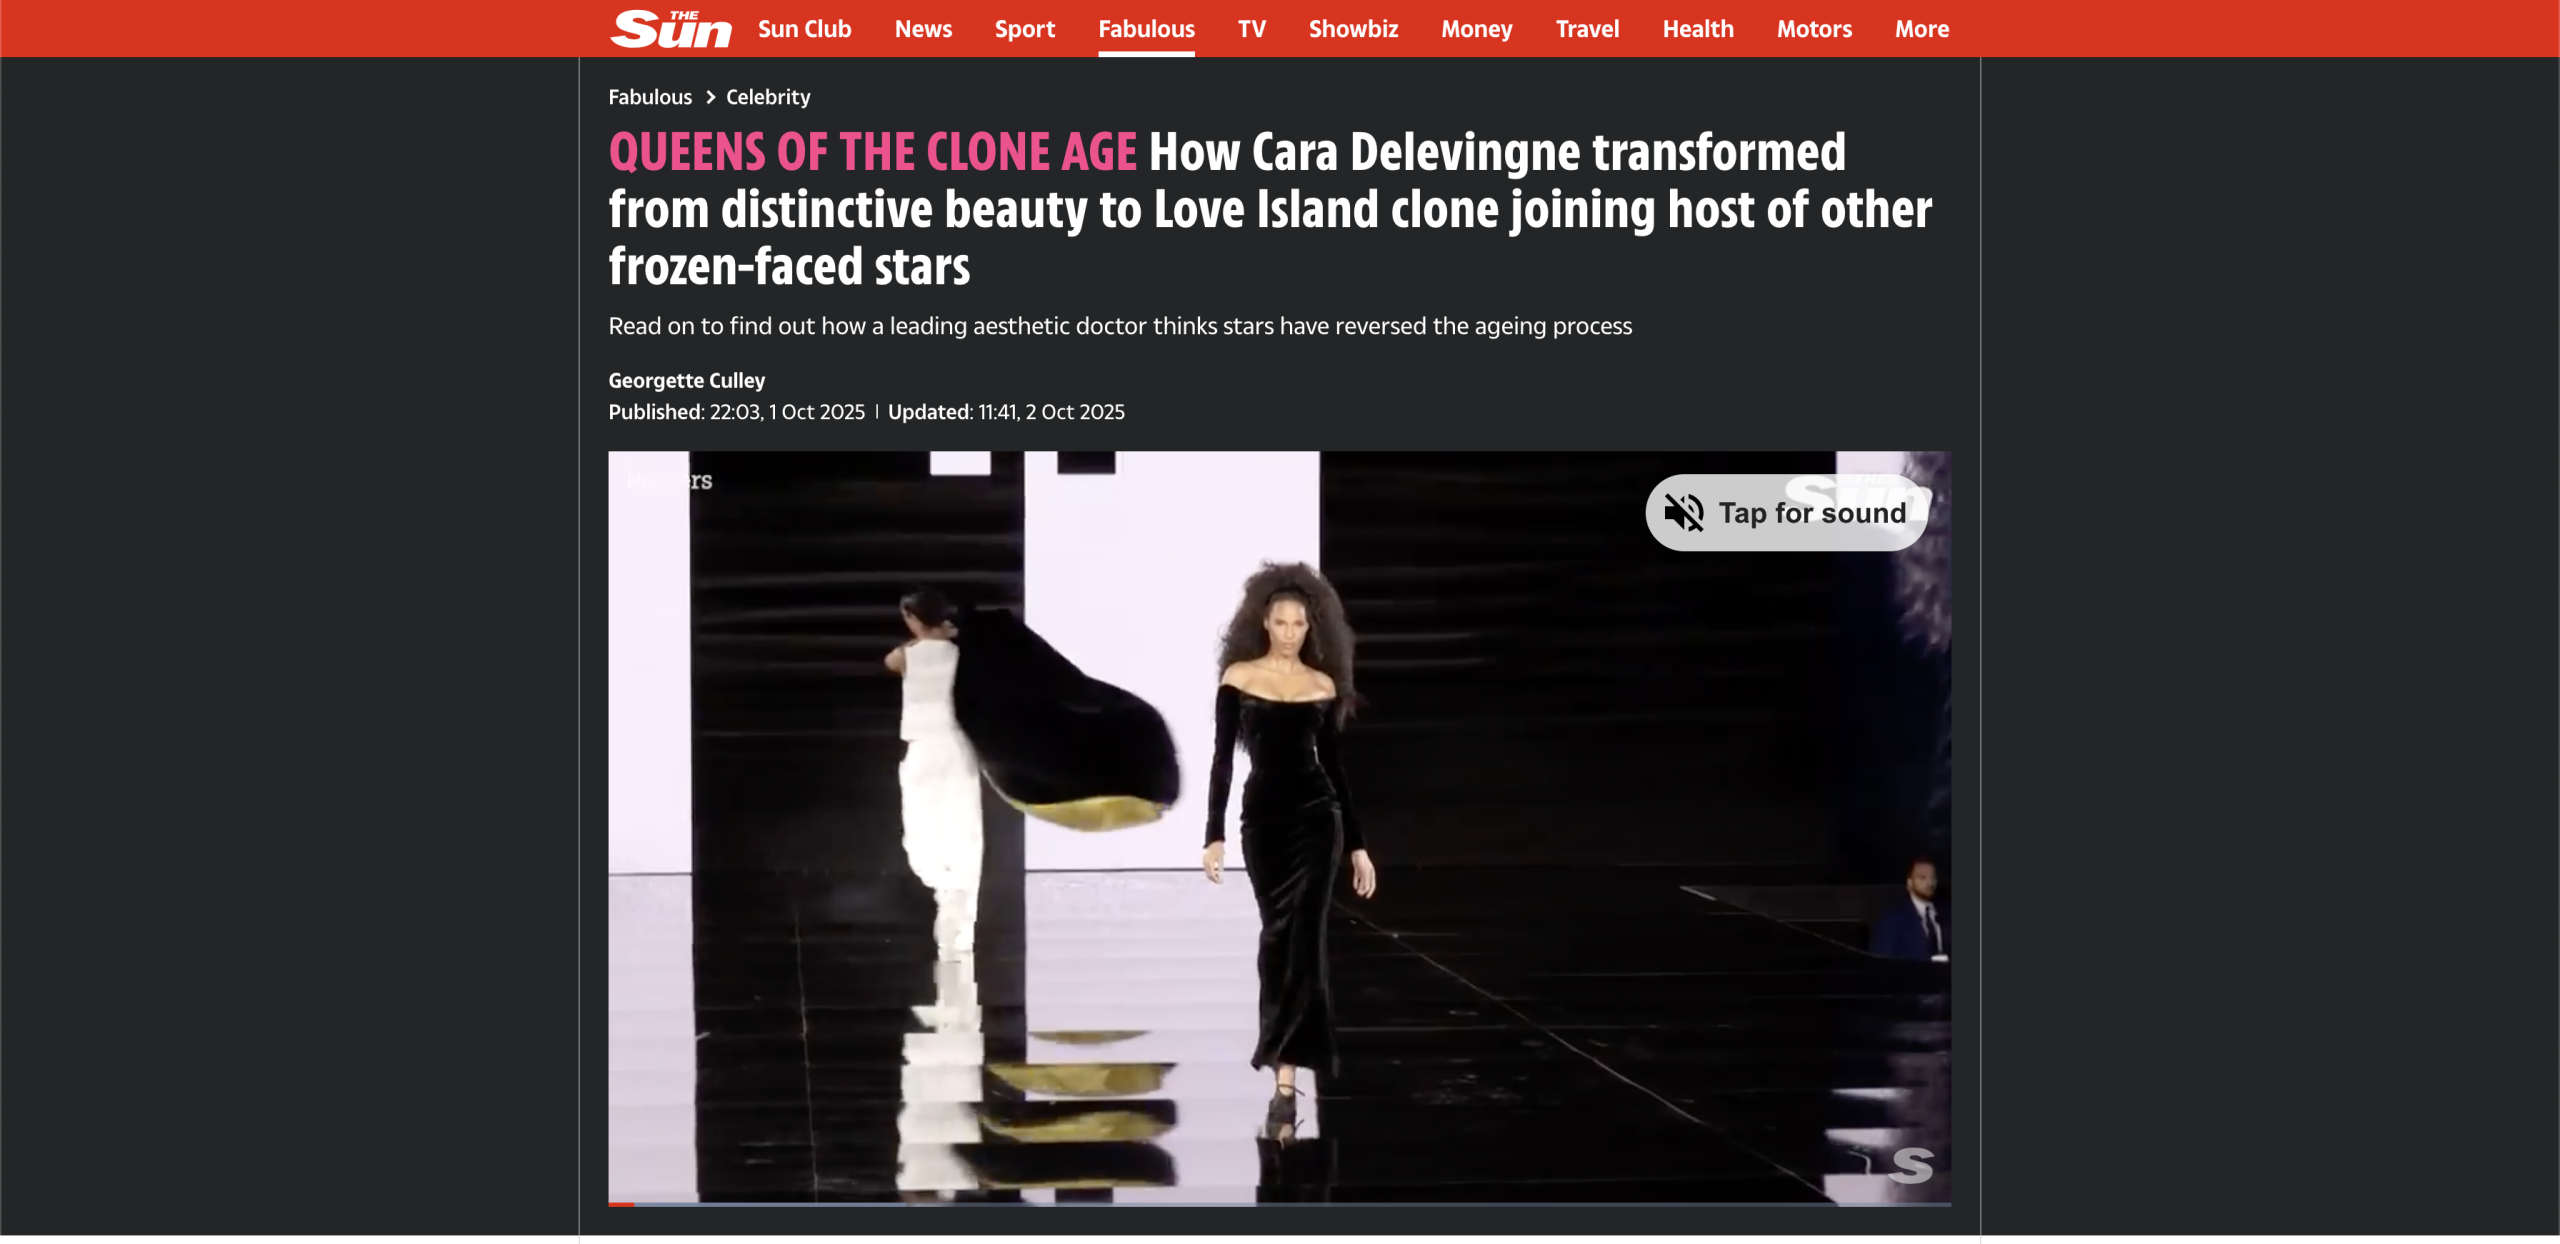The image size is (2560, 1244).
Task: Open author Georgette Culley's page
Action: pyautogui.click(x=686, y=381)
